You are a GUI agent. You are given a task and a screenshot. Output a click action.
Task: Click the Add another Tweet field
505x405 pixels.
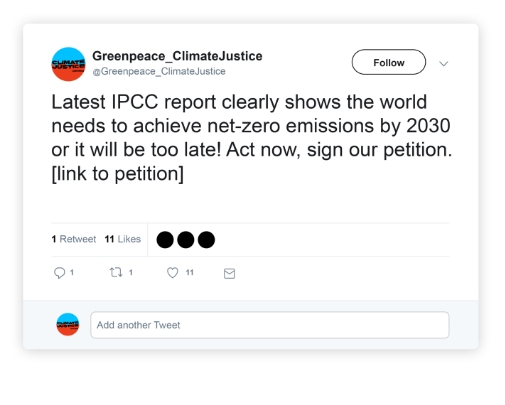pyautogui.click(x=270, y=325)
